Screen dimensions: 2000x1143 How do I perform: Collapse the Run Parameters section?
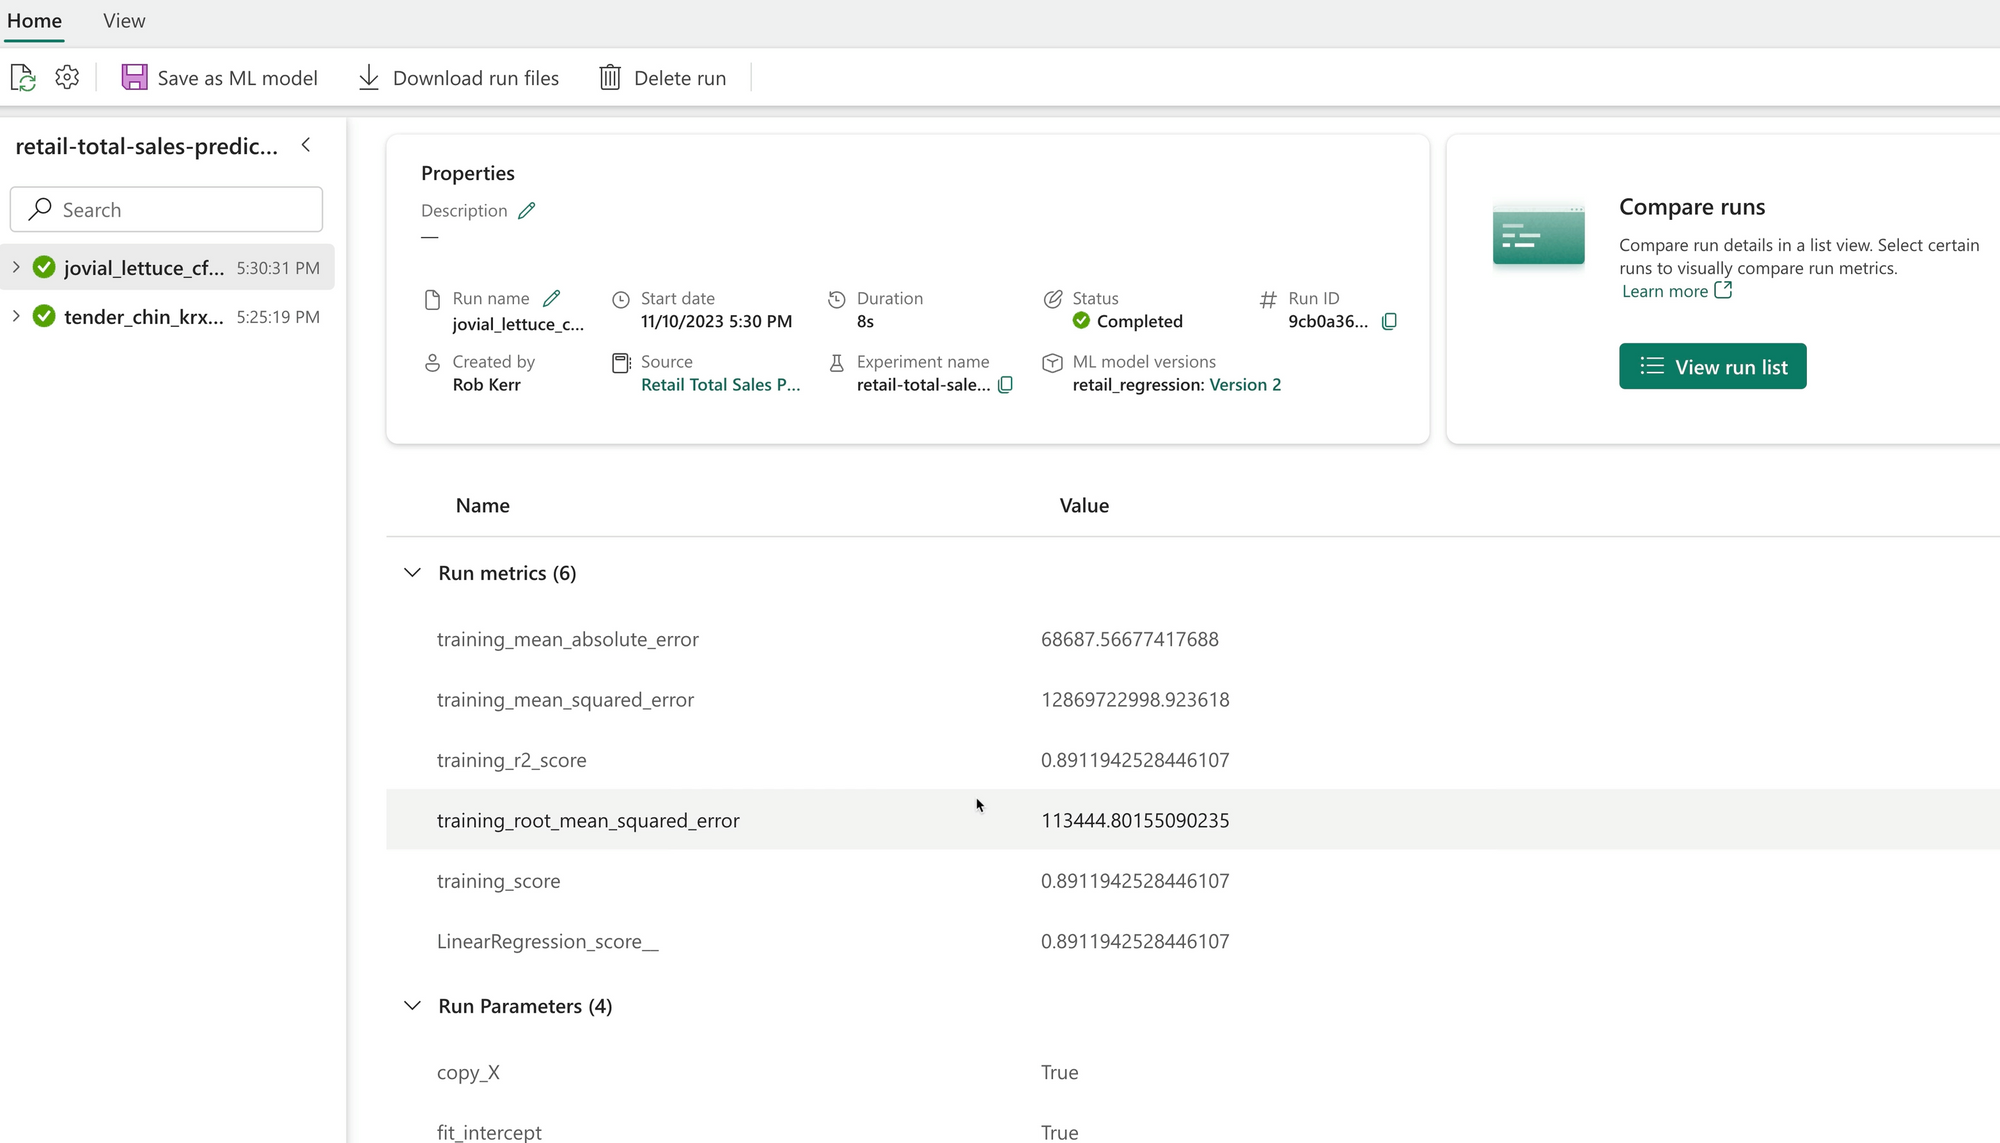click(x=412, y=1006)
